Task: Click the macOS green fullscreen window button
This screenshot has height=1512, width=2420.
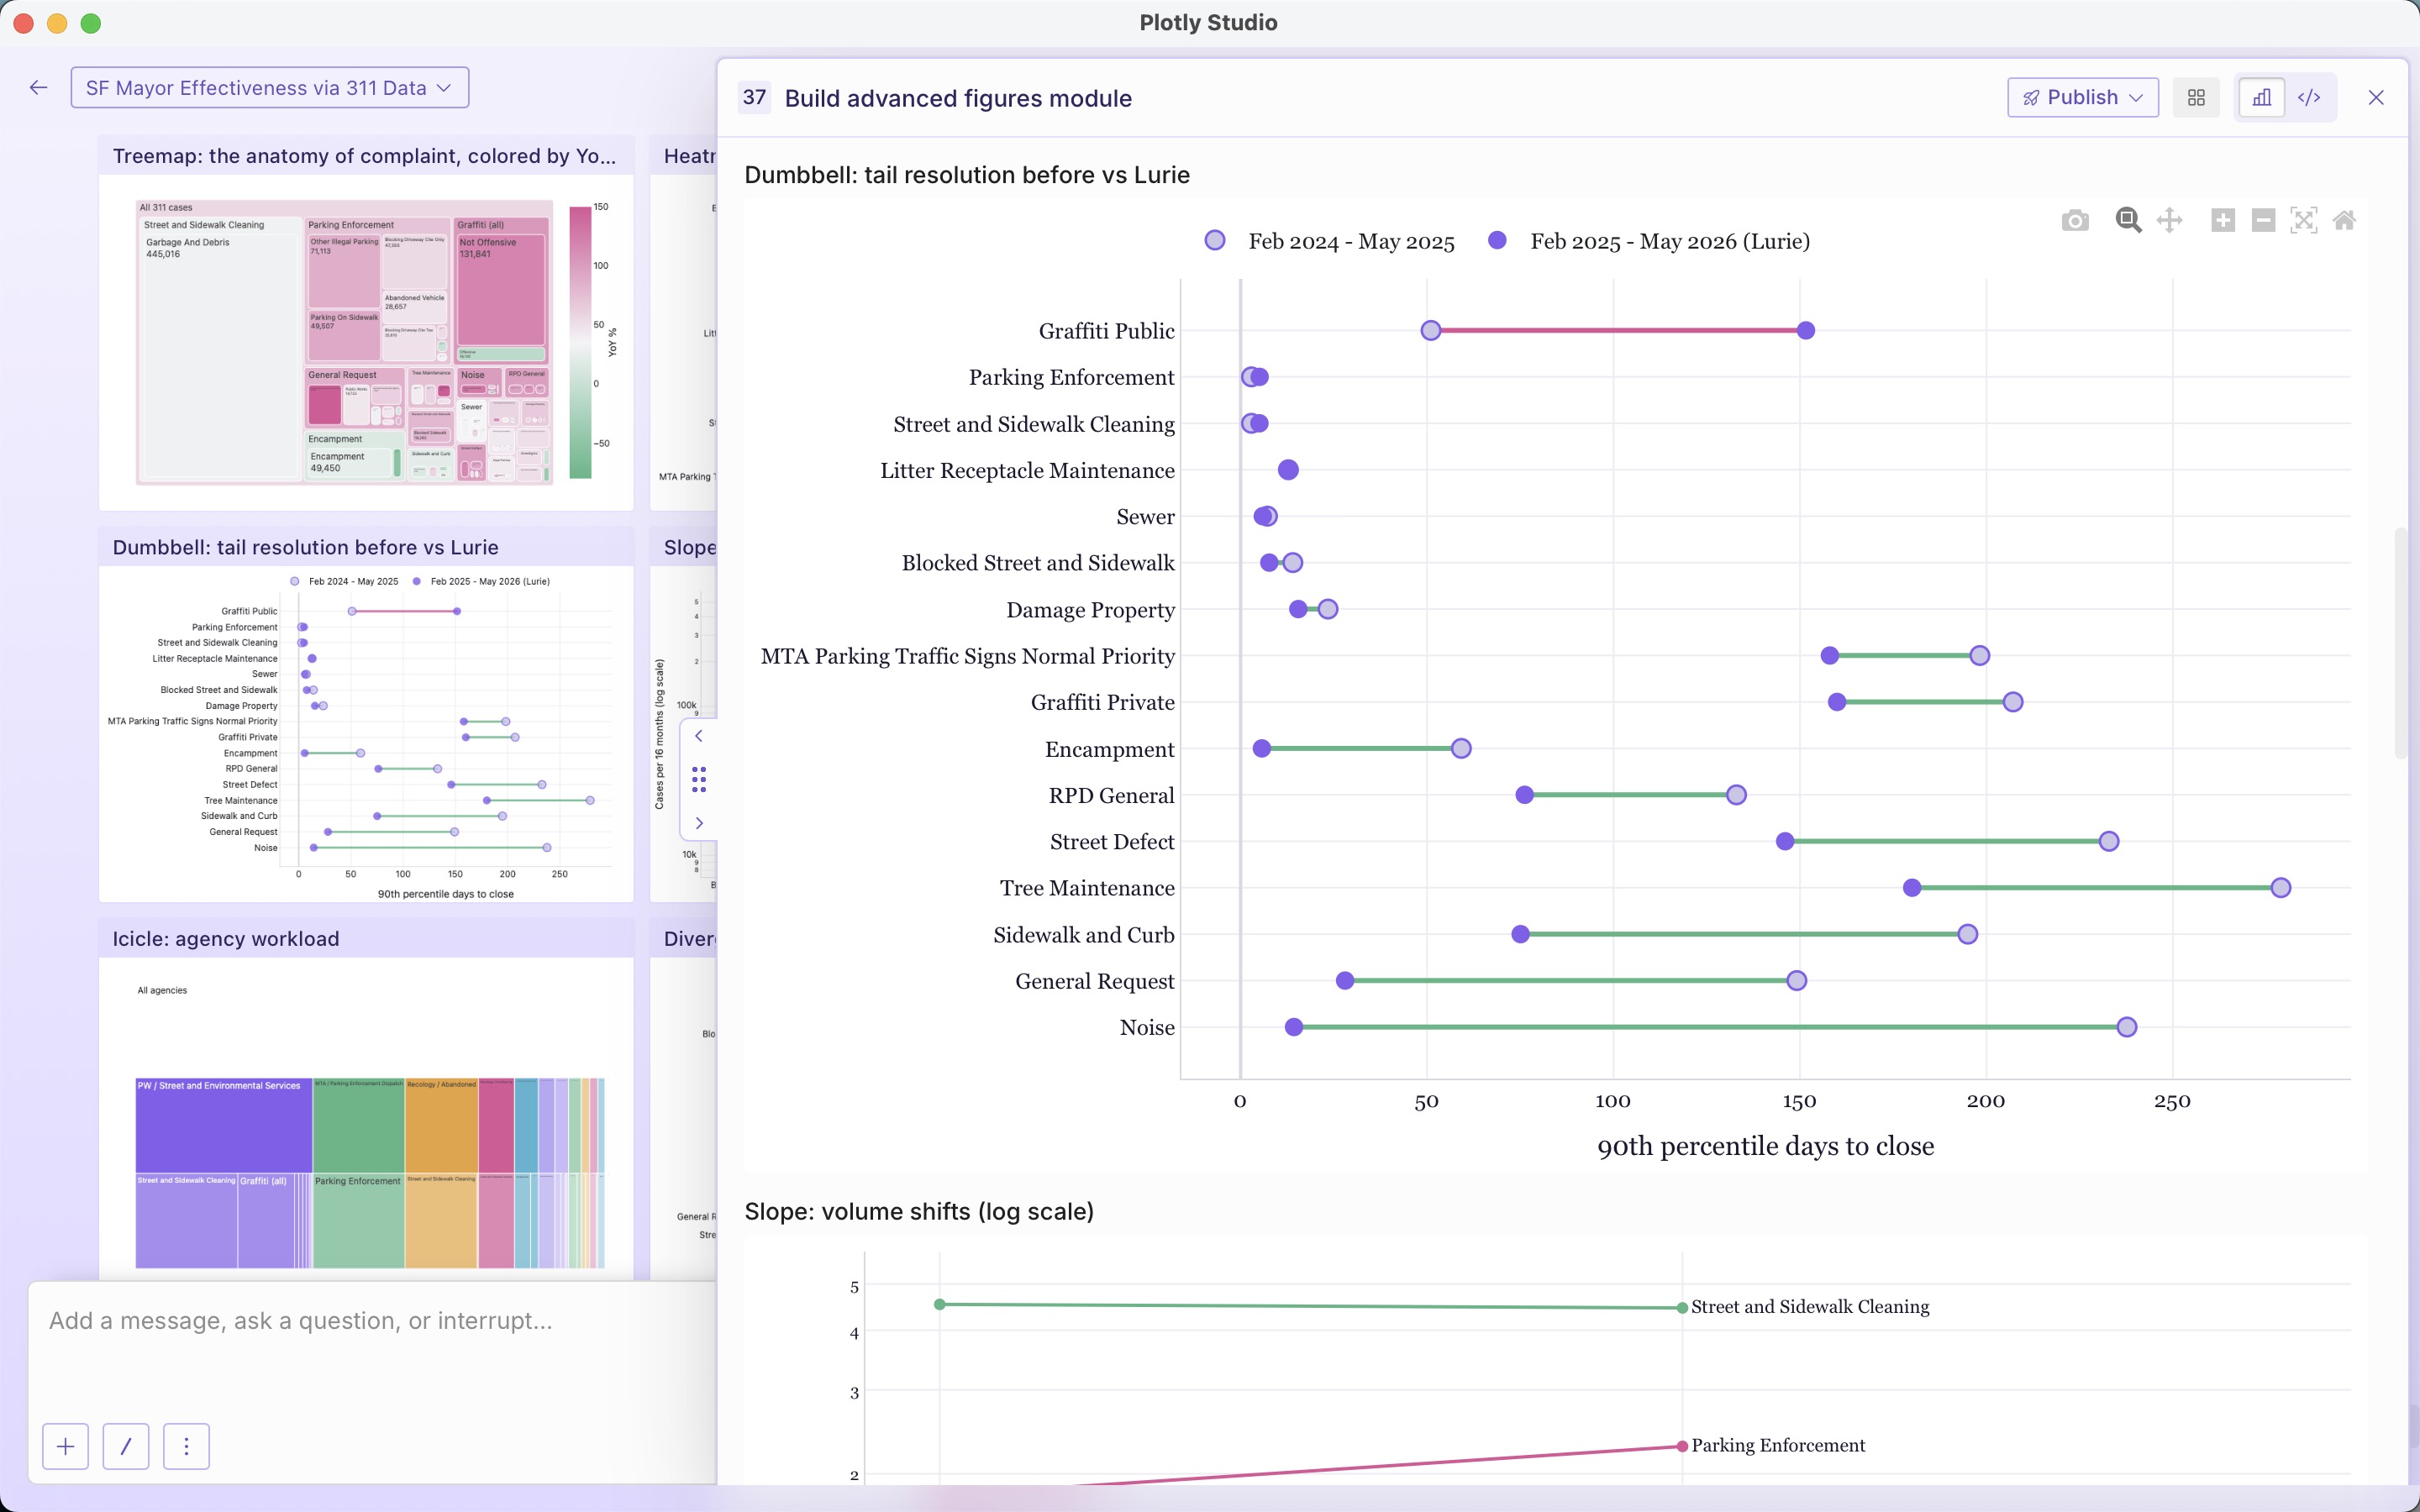Action: pyautogui.click(x=91, y=23)
